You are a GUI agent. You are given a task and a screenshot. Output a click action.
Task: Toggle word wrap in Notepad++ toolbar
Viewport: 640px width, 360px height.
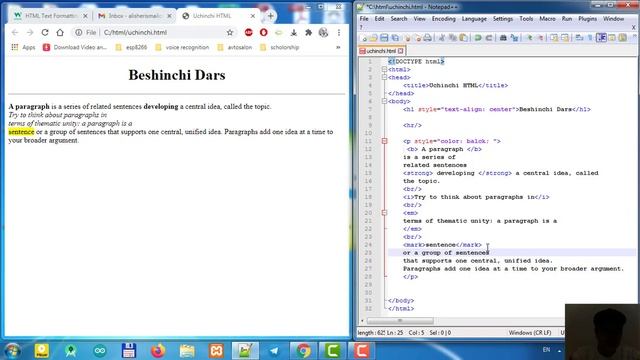(x=579, y=38)
